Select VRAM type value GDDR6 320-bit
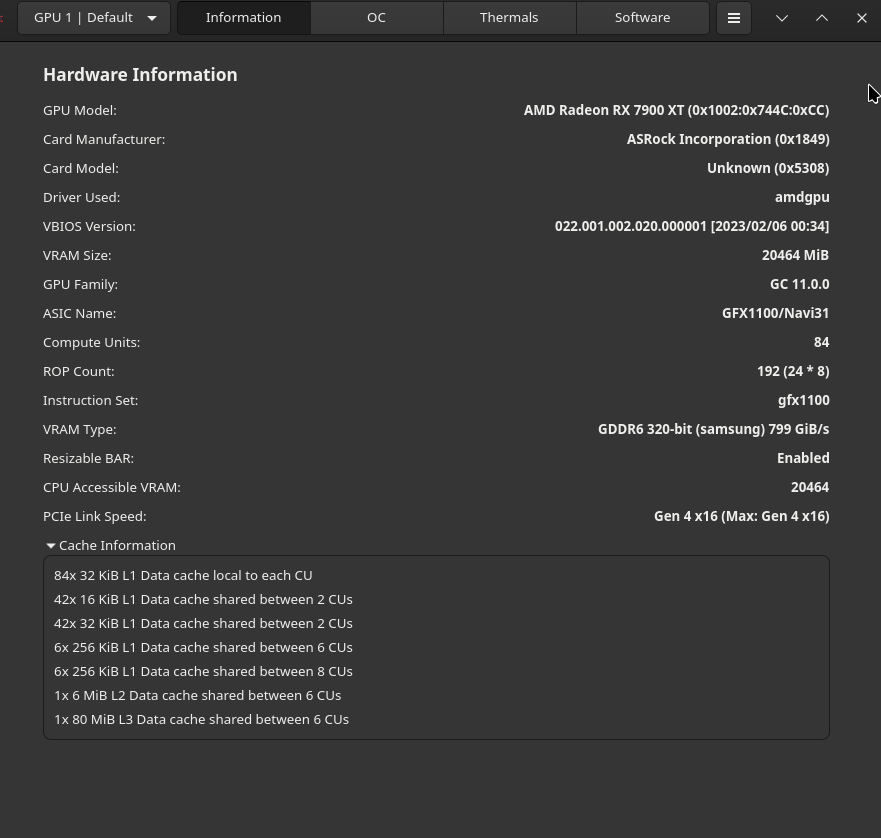 point(714,429)
